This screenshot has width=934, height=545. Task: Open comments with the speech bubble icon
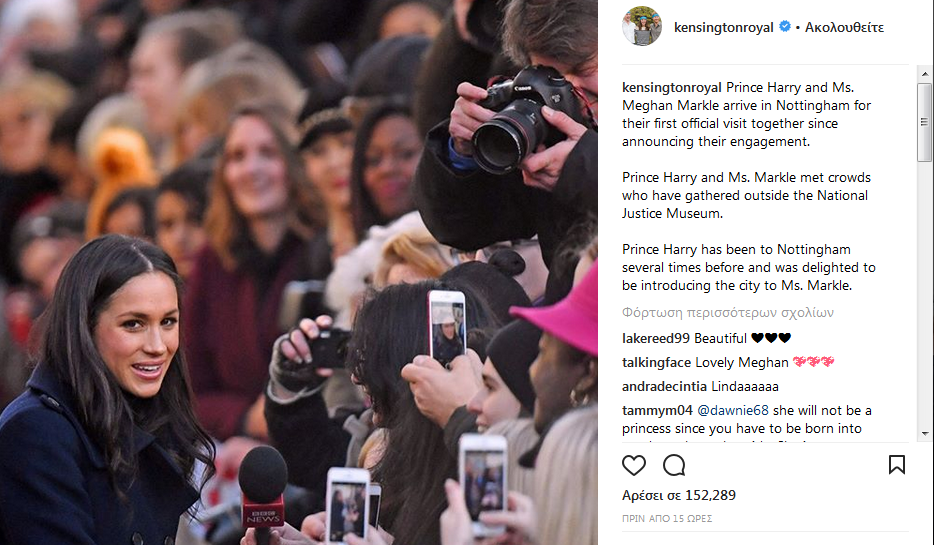(x=674, y=465)
